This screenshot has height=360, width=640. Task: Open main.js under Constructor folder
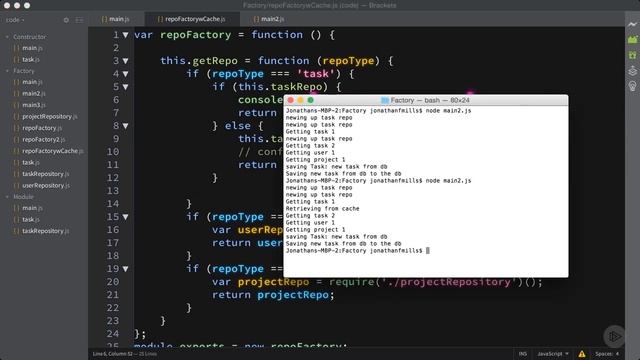32,48
